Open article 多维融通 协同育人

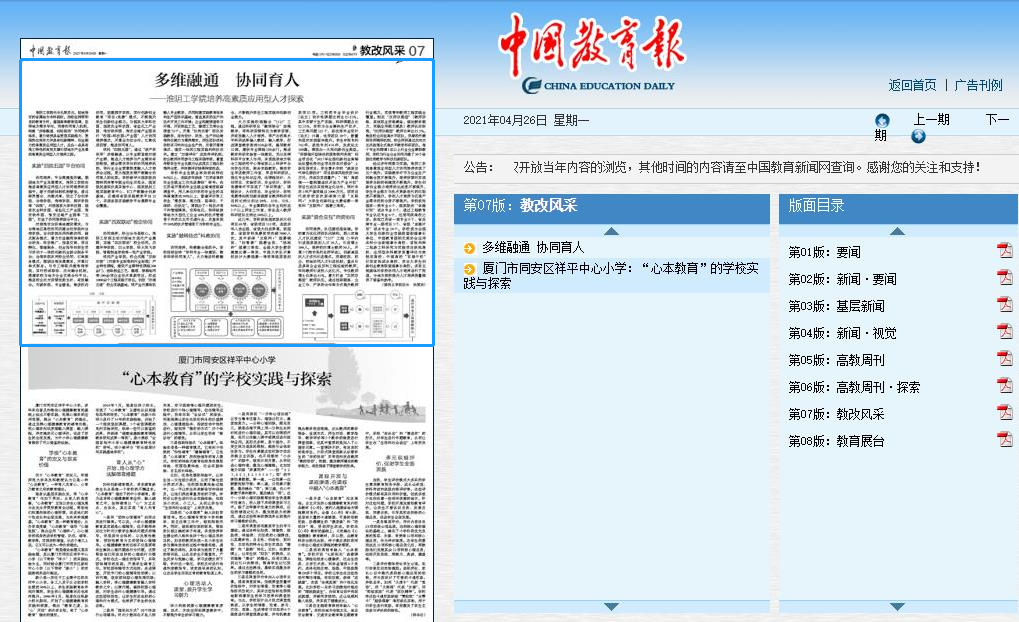click(x=532, y=246)
